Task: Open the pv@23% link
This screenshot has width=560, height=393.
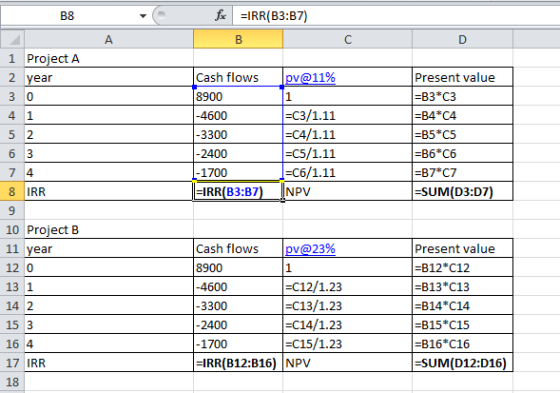Action: (x=310, y=248)
